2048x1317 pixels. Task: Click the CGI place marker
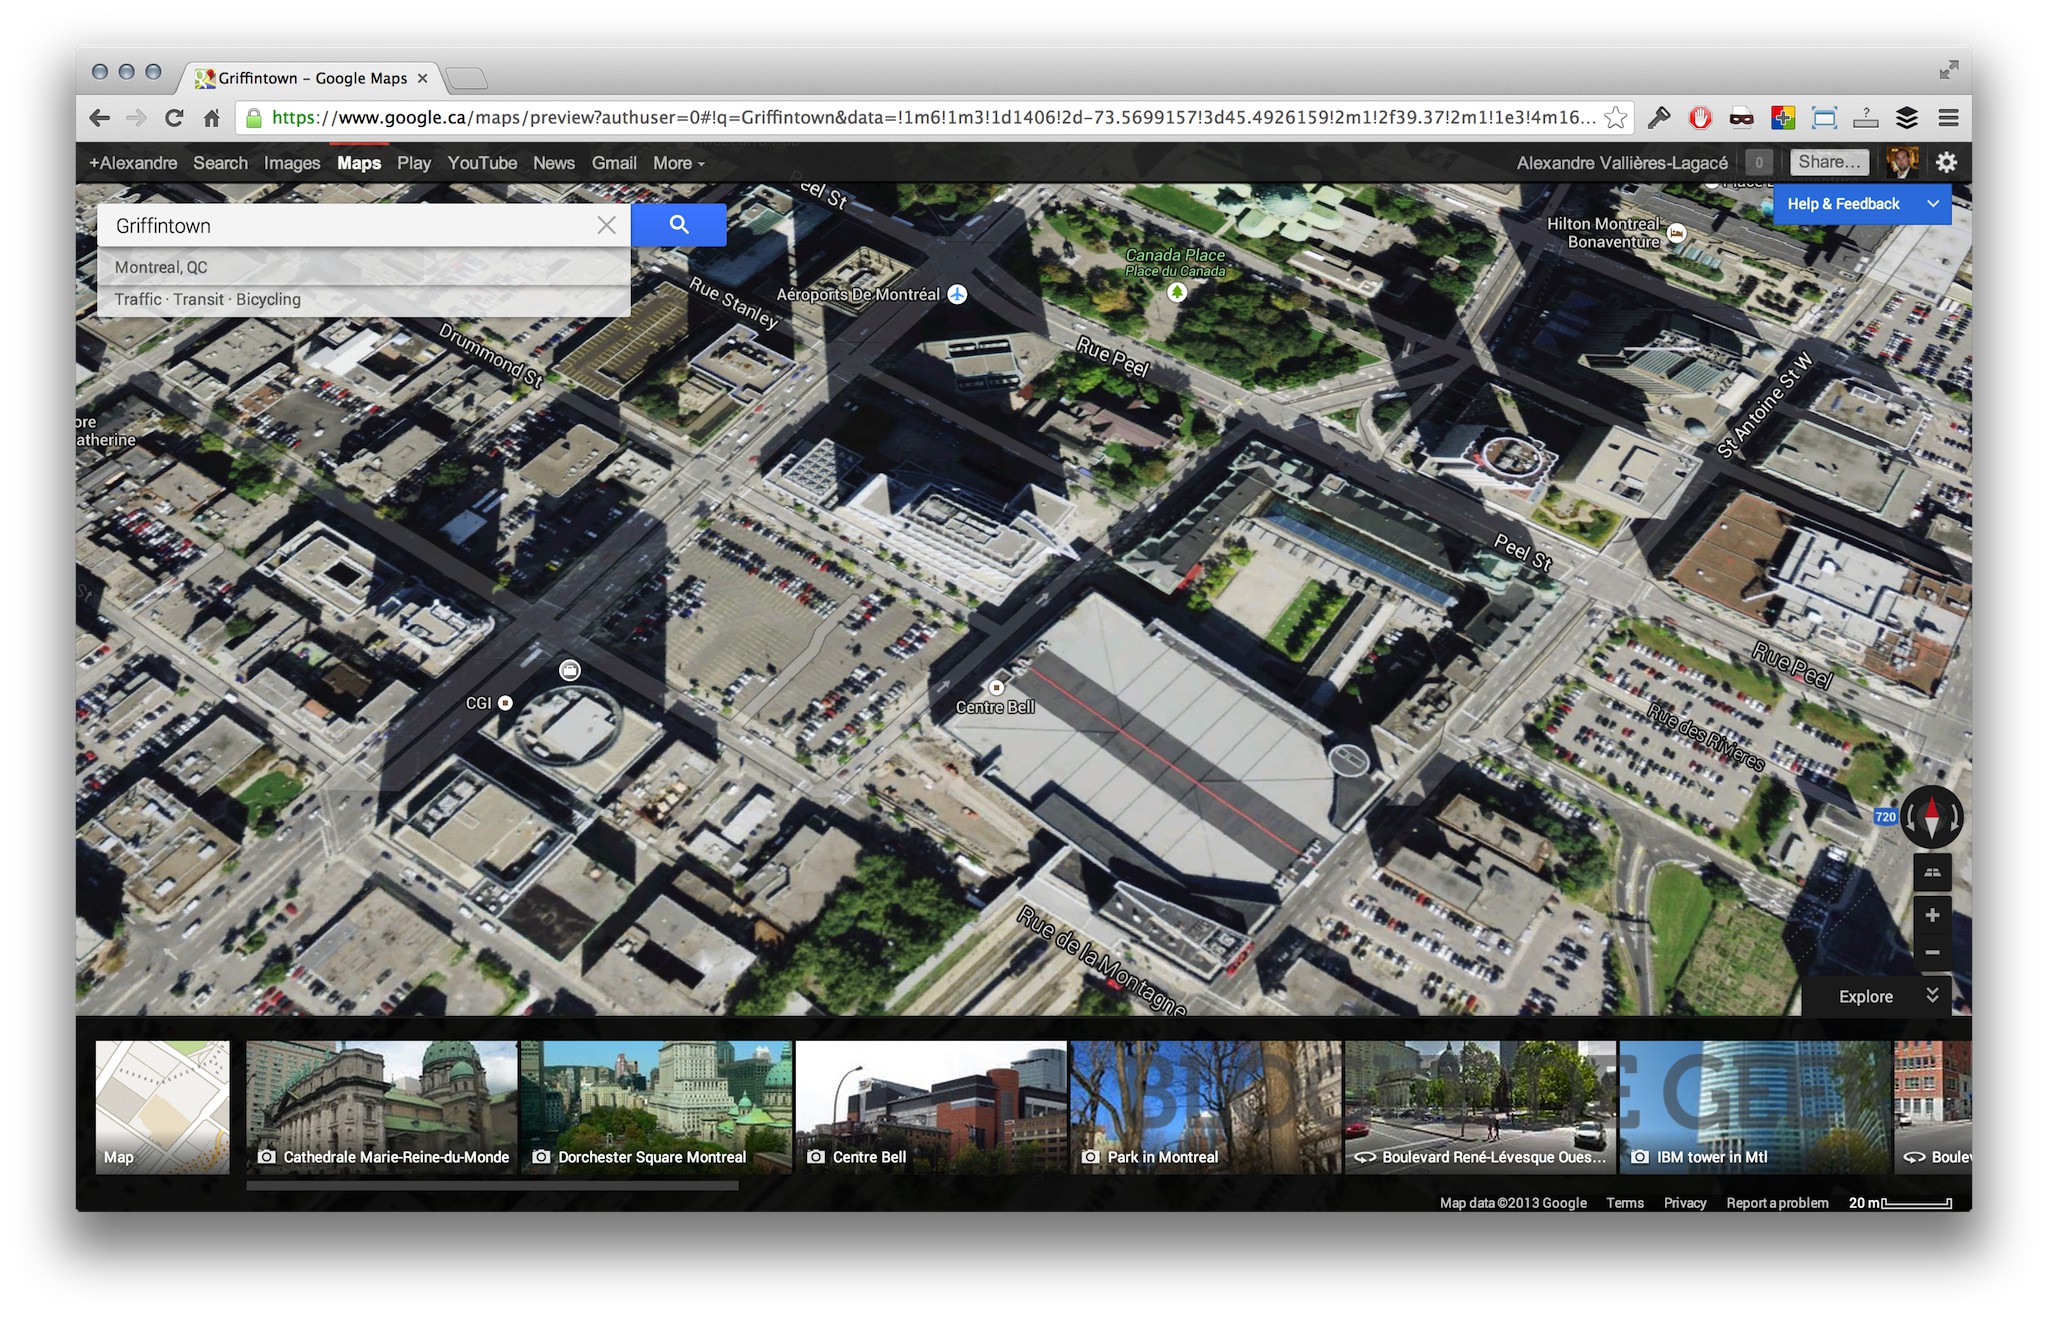(x=505, y=703)
